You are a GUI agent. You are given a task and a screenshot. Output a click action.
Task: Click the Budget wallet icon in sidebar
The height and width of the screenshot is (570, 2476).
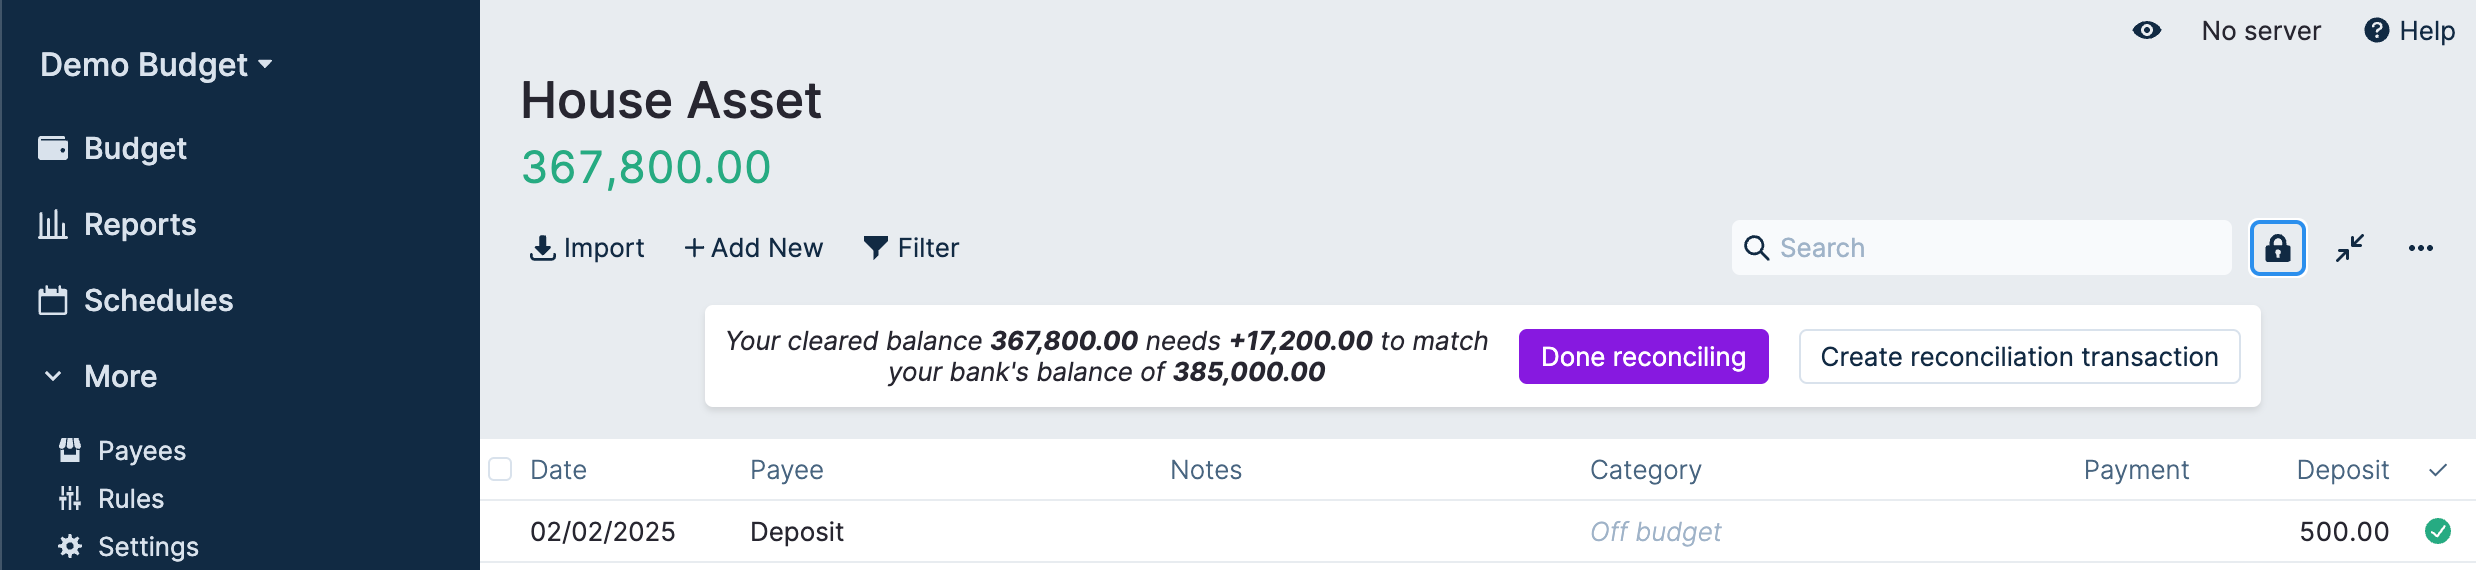click(x=53, y=148)
